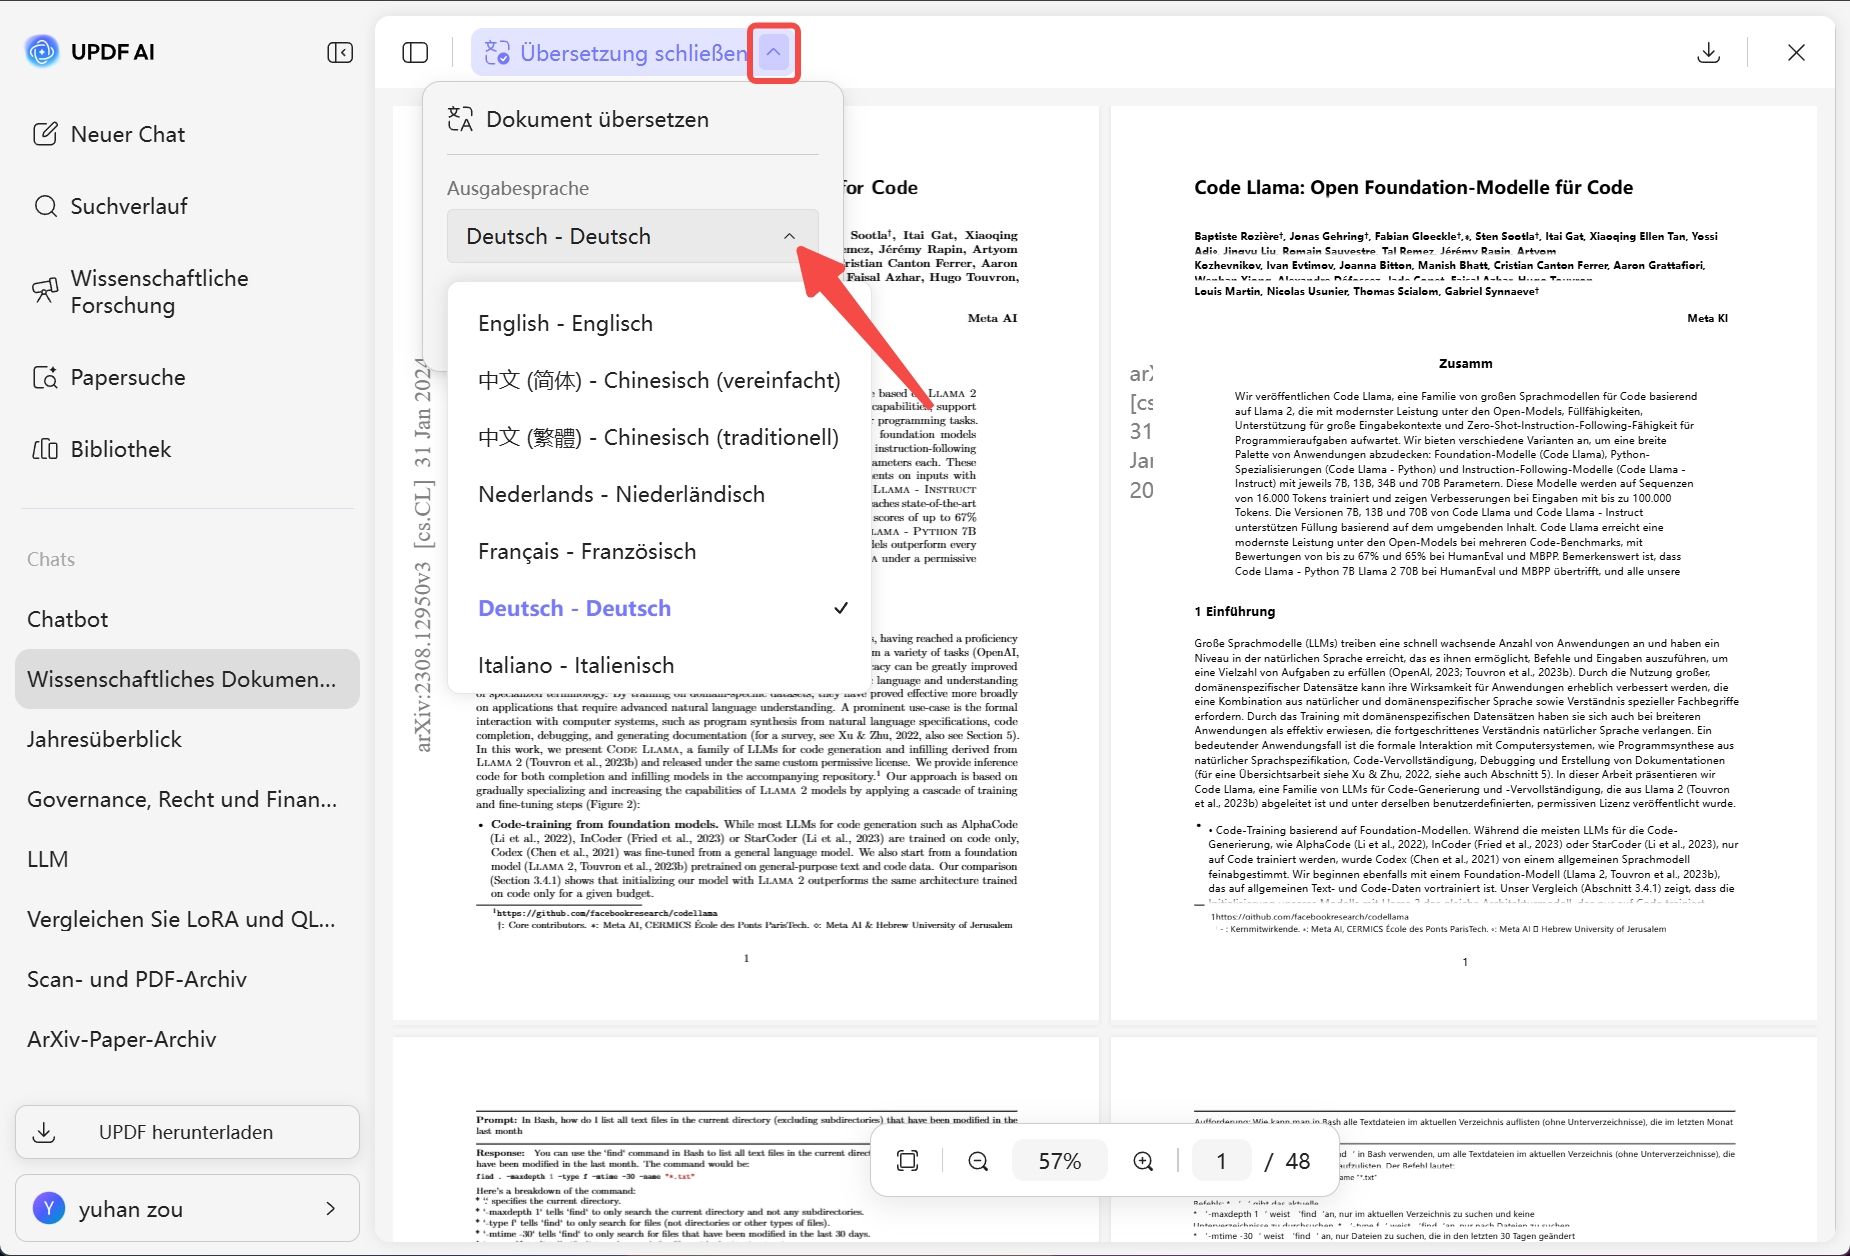Viewport: 1850px width, 1256px height.
Task: Open Scan- und PDF-Archiv chat
Action: pos(187,979)
